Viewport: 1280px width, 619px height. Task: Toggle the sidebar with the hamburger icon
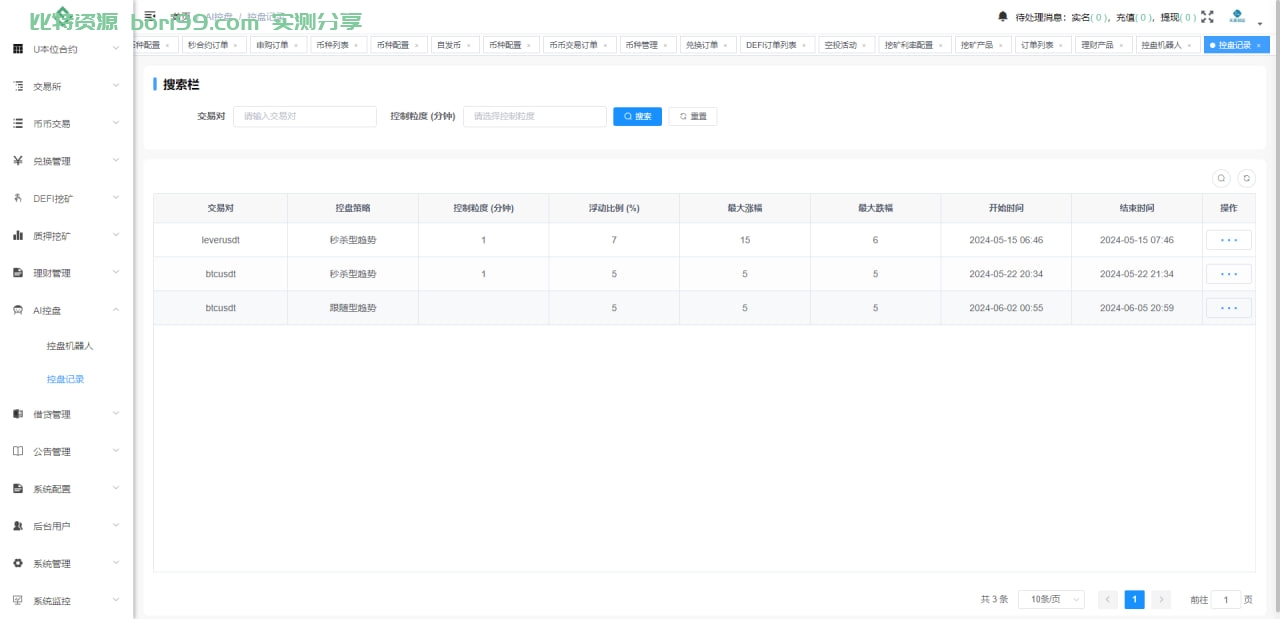150,16
